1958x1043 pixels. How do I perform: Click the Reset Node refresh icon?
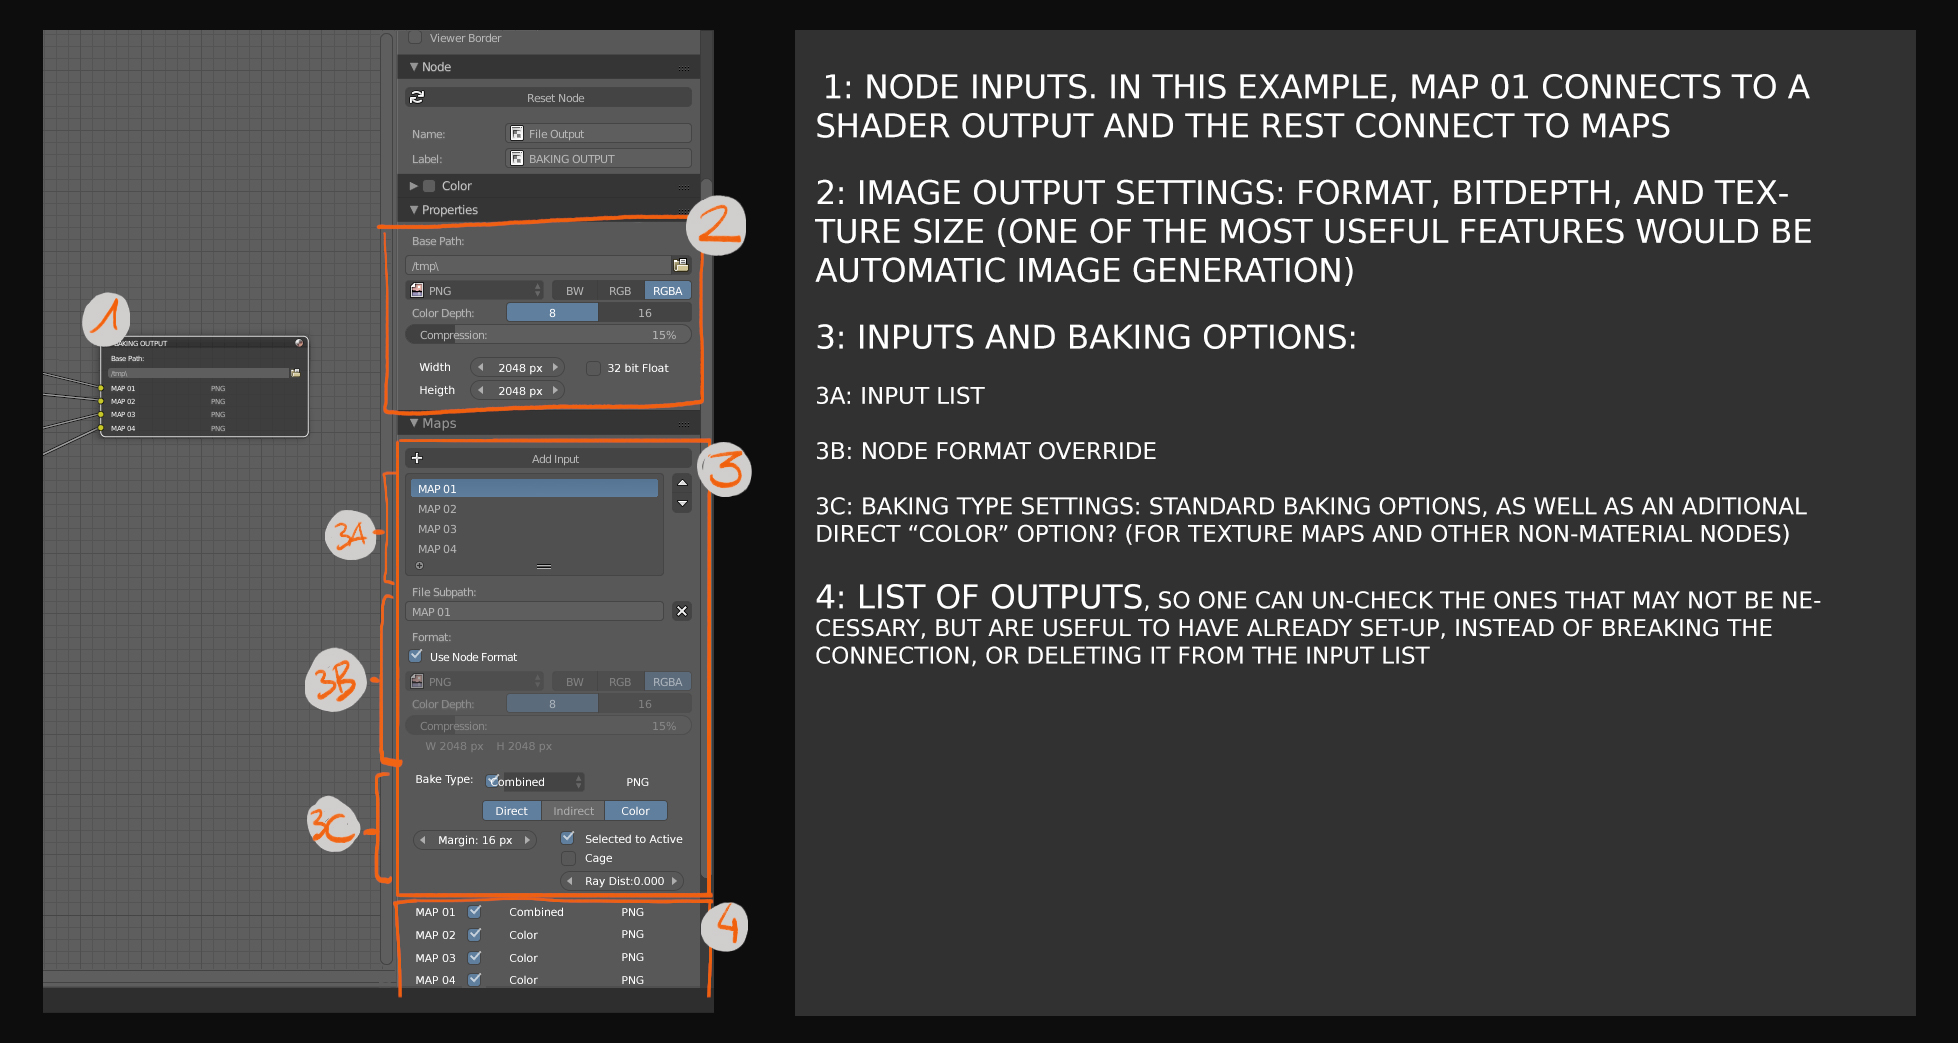pos(417,97)
